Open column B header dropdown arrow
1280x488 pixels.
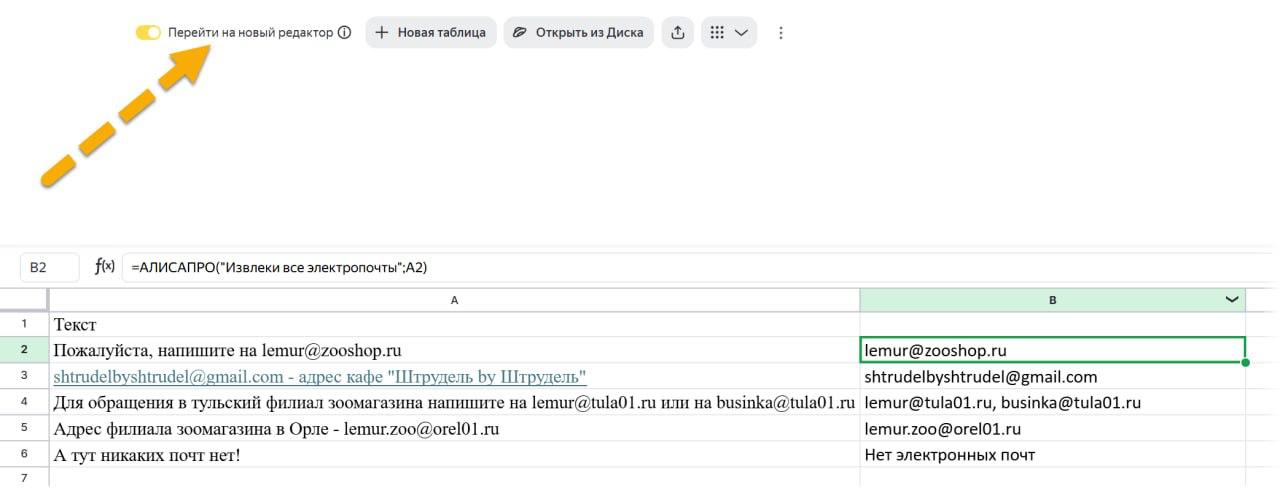[1231, 299]
